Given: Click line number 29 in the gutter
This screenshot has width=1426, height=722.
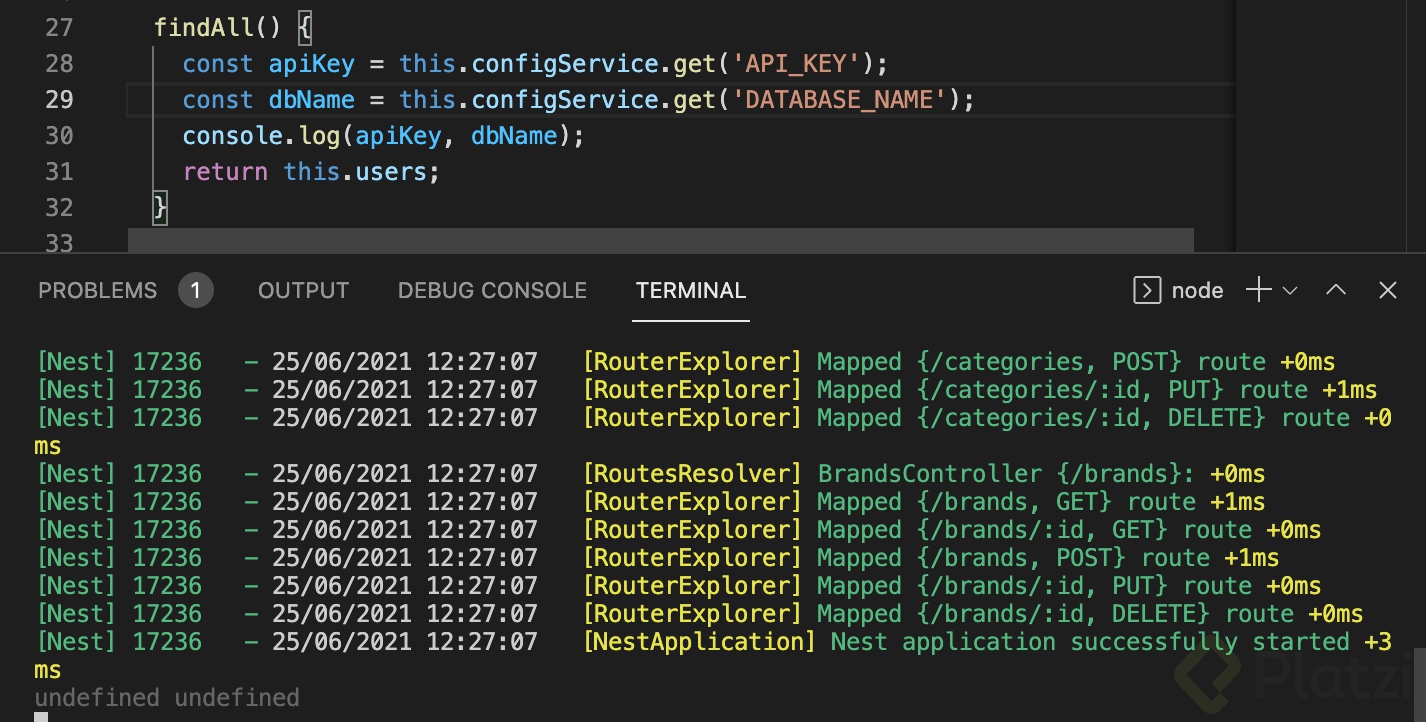Looking at the screenshot, I should point(60,100).
